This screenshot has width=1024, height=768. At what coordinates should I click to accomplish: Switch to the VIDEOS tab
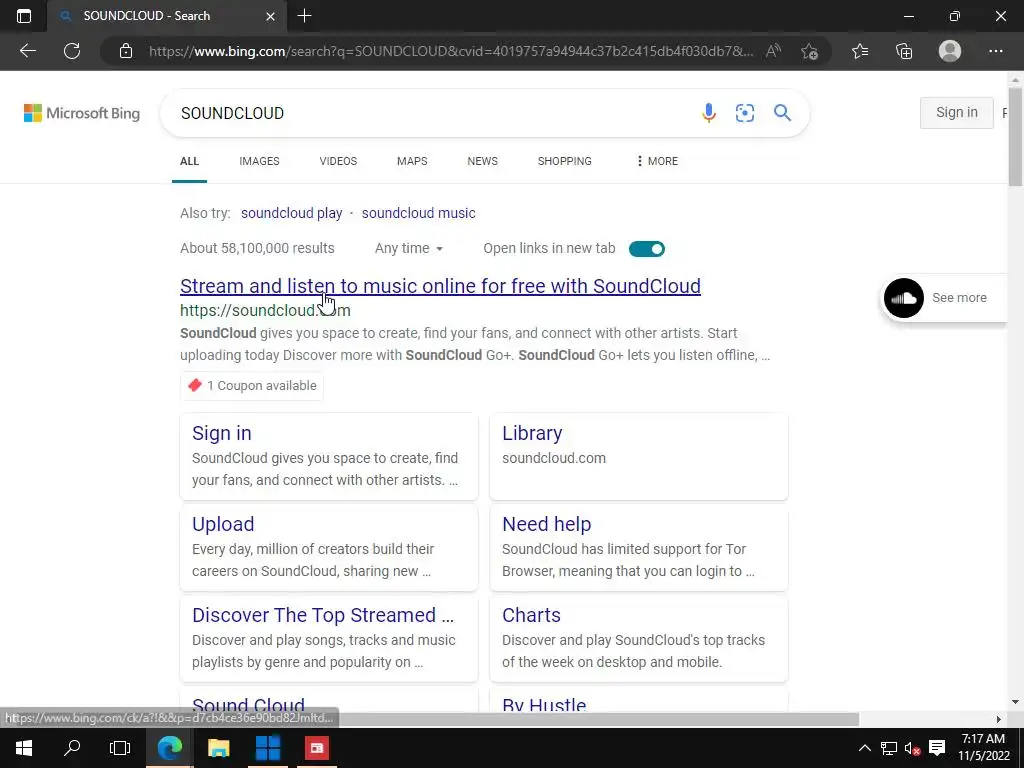click(338, 161)
